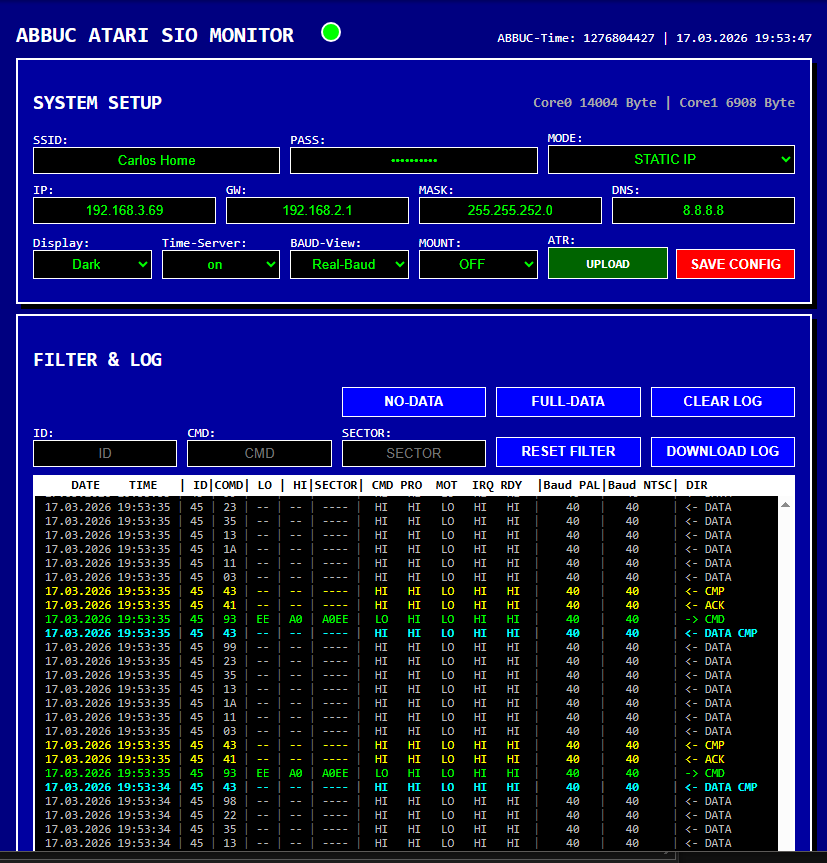Click the UPLOAD button for ATR

(607, 262)
